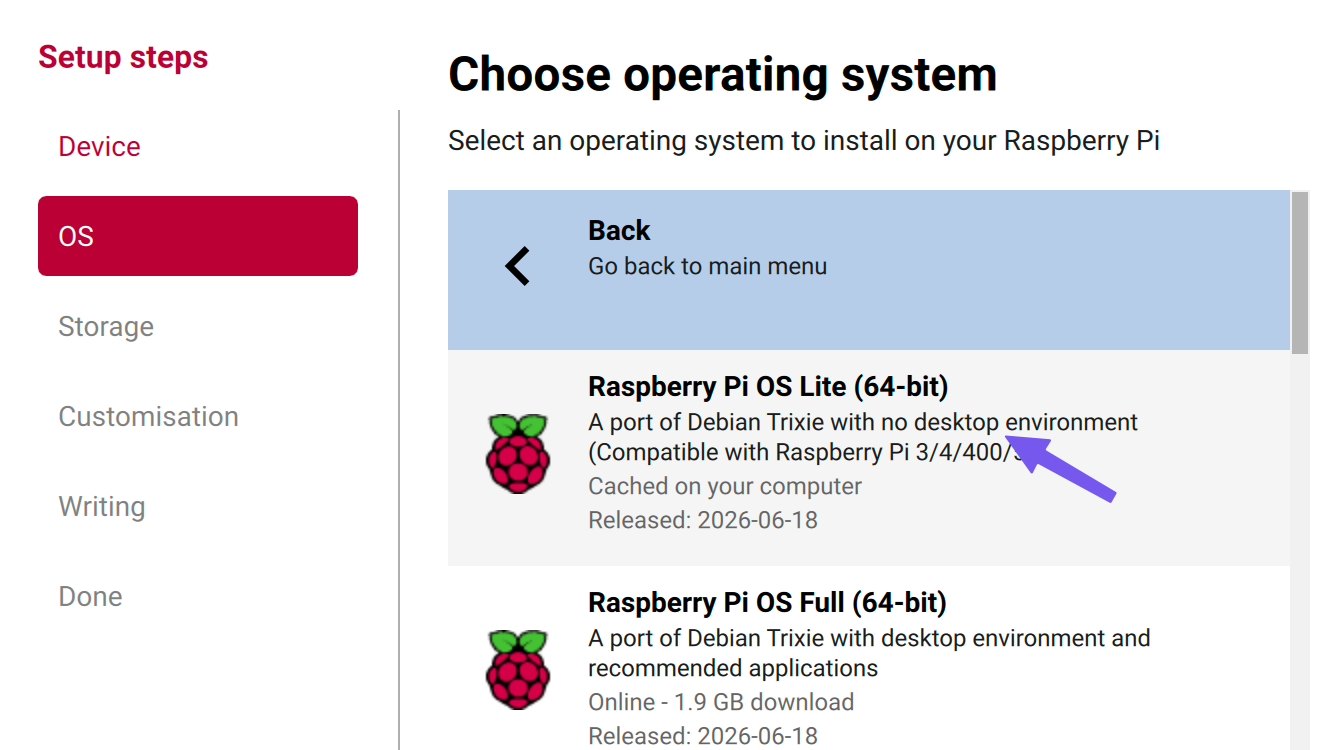The height and width of the screenshot is (750, 1342).
Task: Click the release date under OS Lite
Action: 703,520
